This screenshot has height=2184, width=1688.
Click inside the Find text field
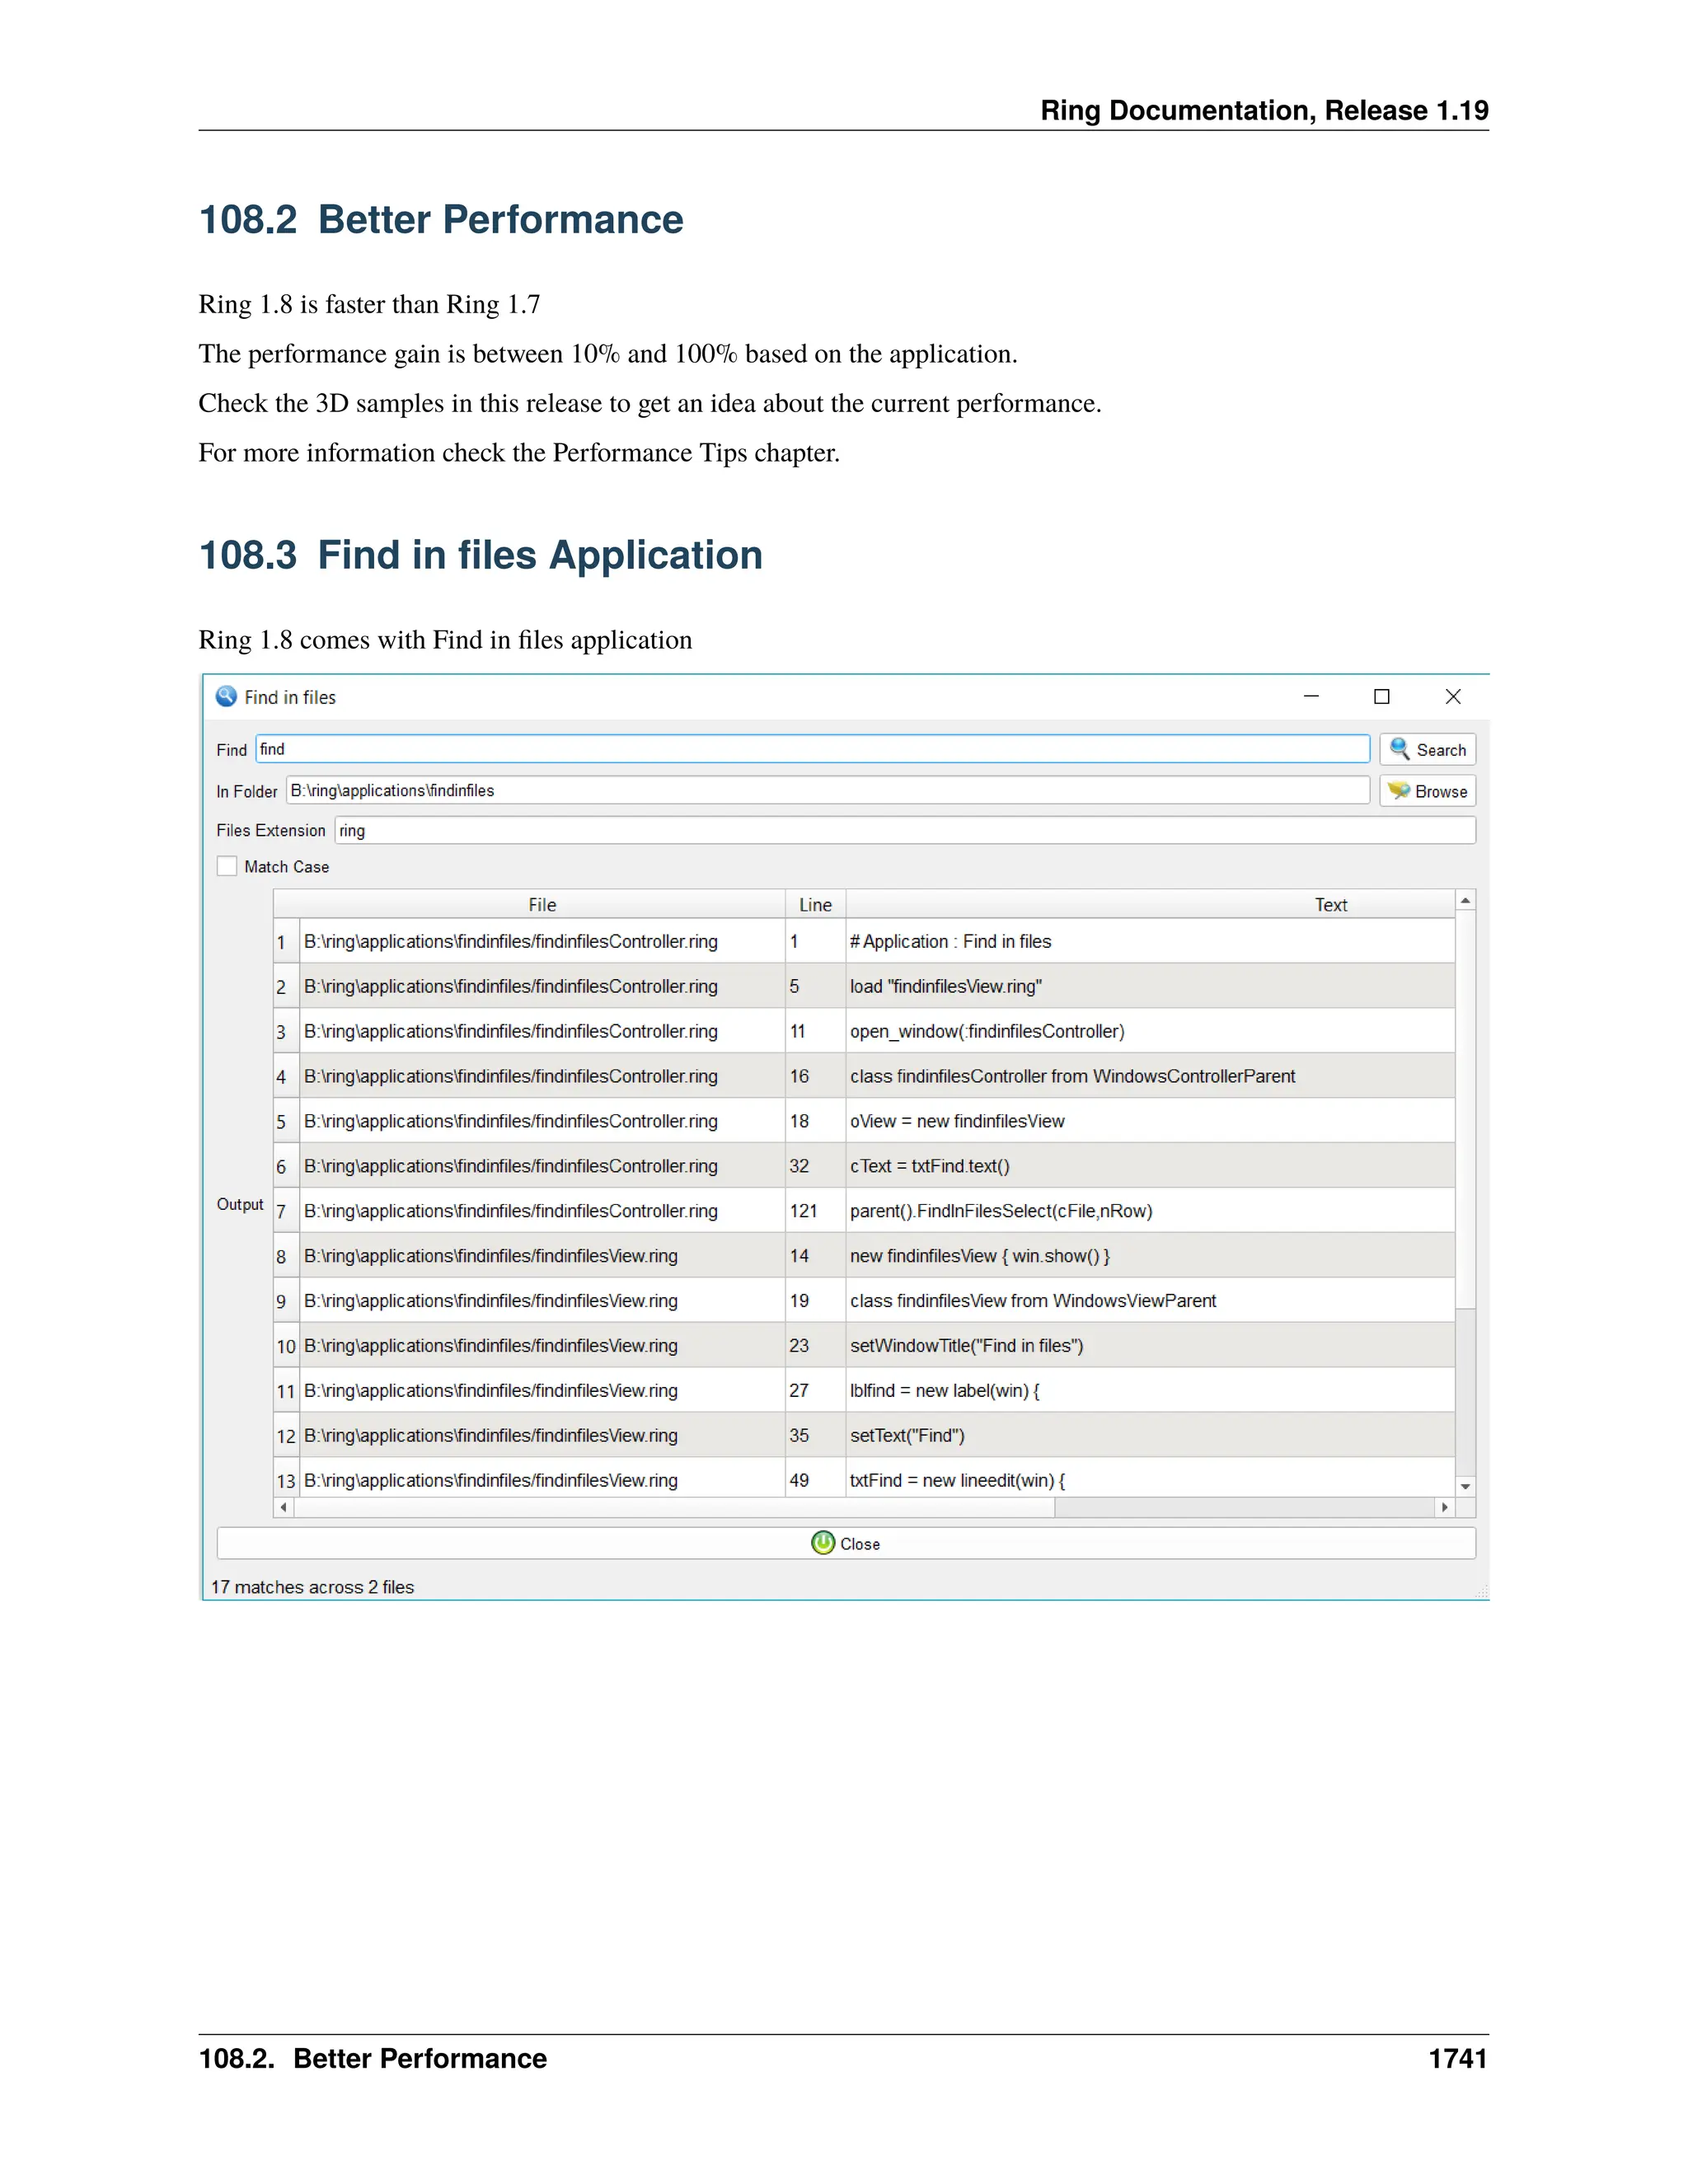pyautogui.click(x=812, y=749)
